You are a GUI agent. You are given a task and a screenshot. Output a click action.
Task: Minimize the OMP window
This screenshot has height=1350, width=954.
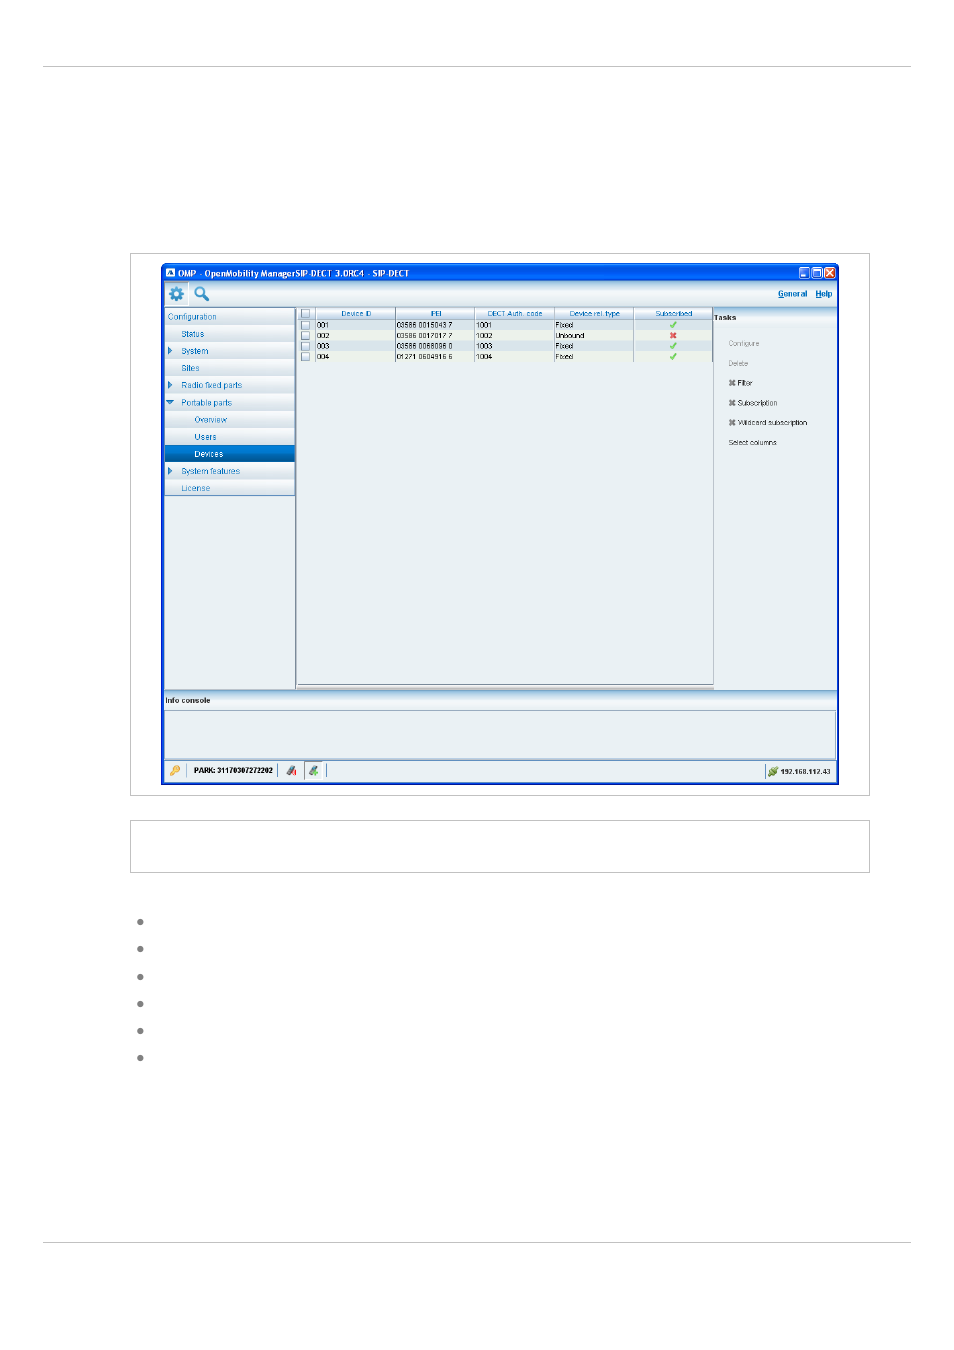[x=804, y=272]
